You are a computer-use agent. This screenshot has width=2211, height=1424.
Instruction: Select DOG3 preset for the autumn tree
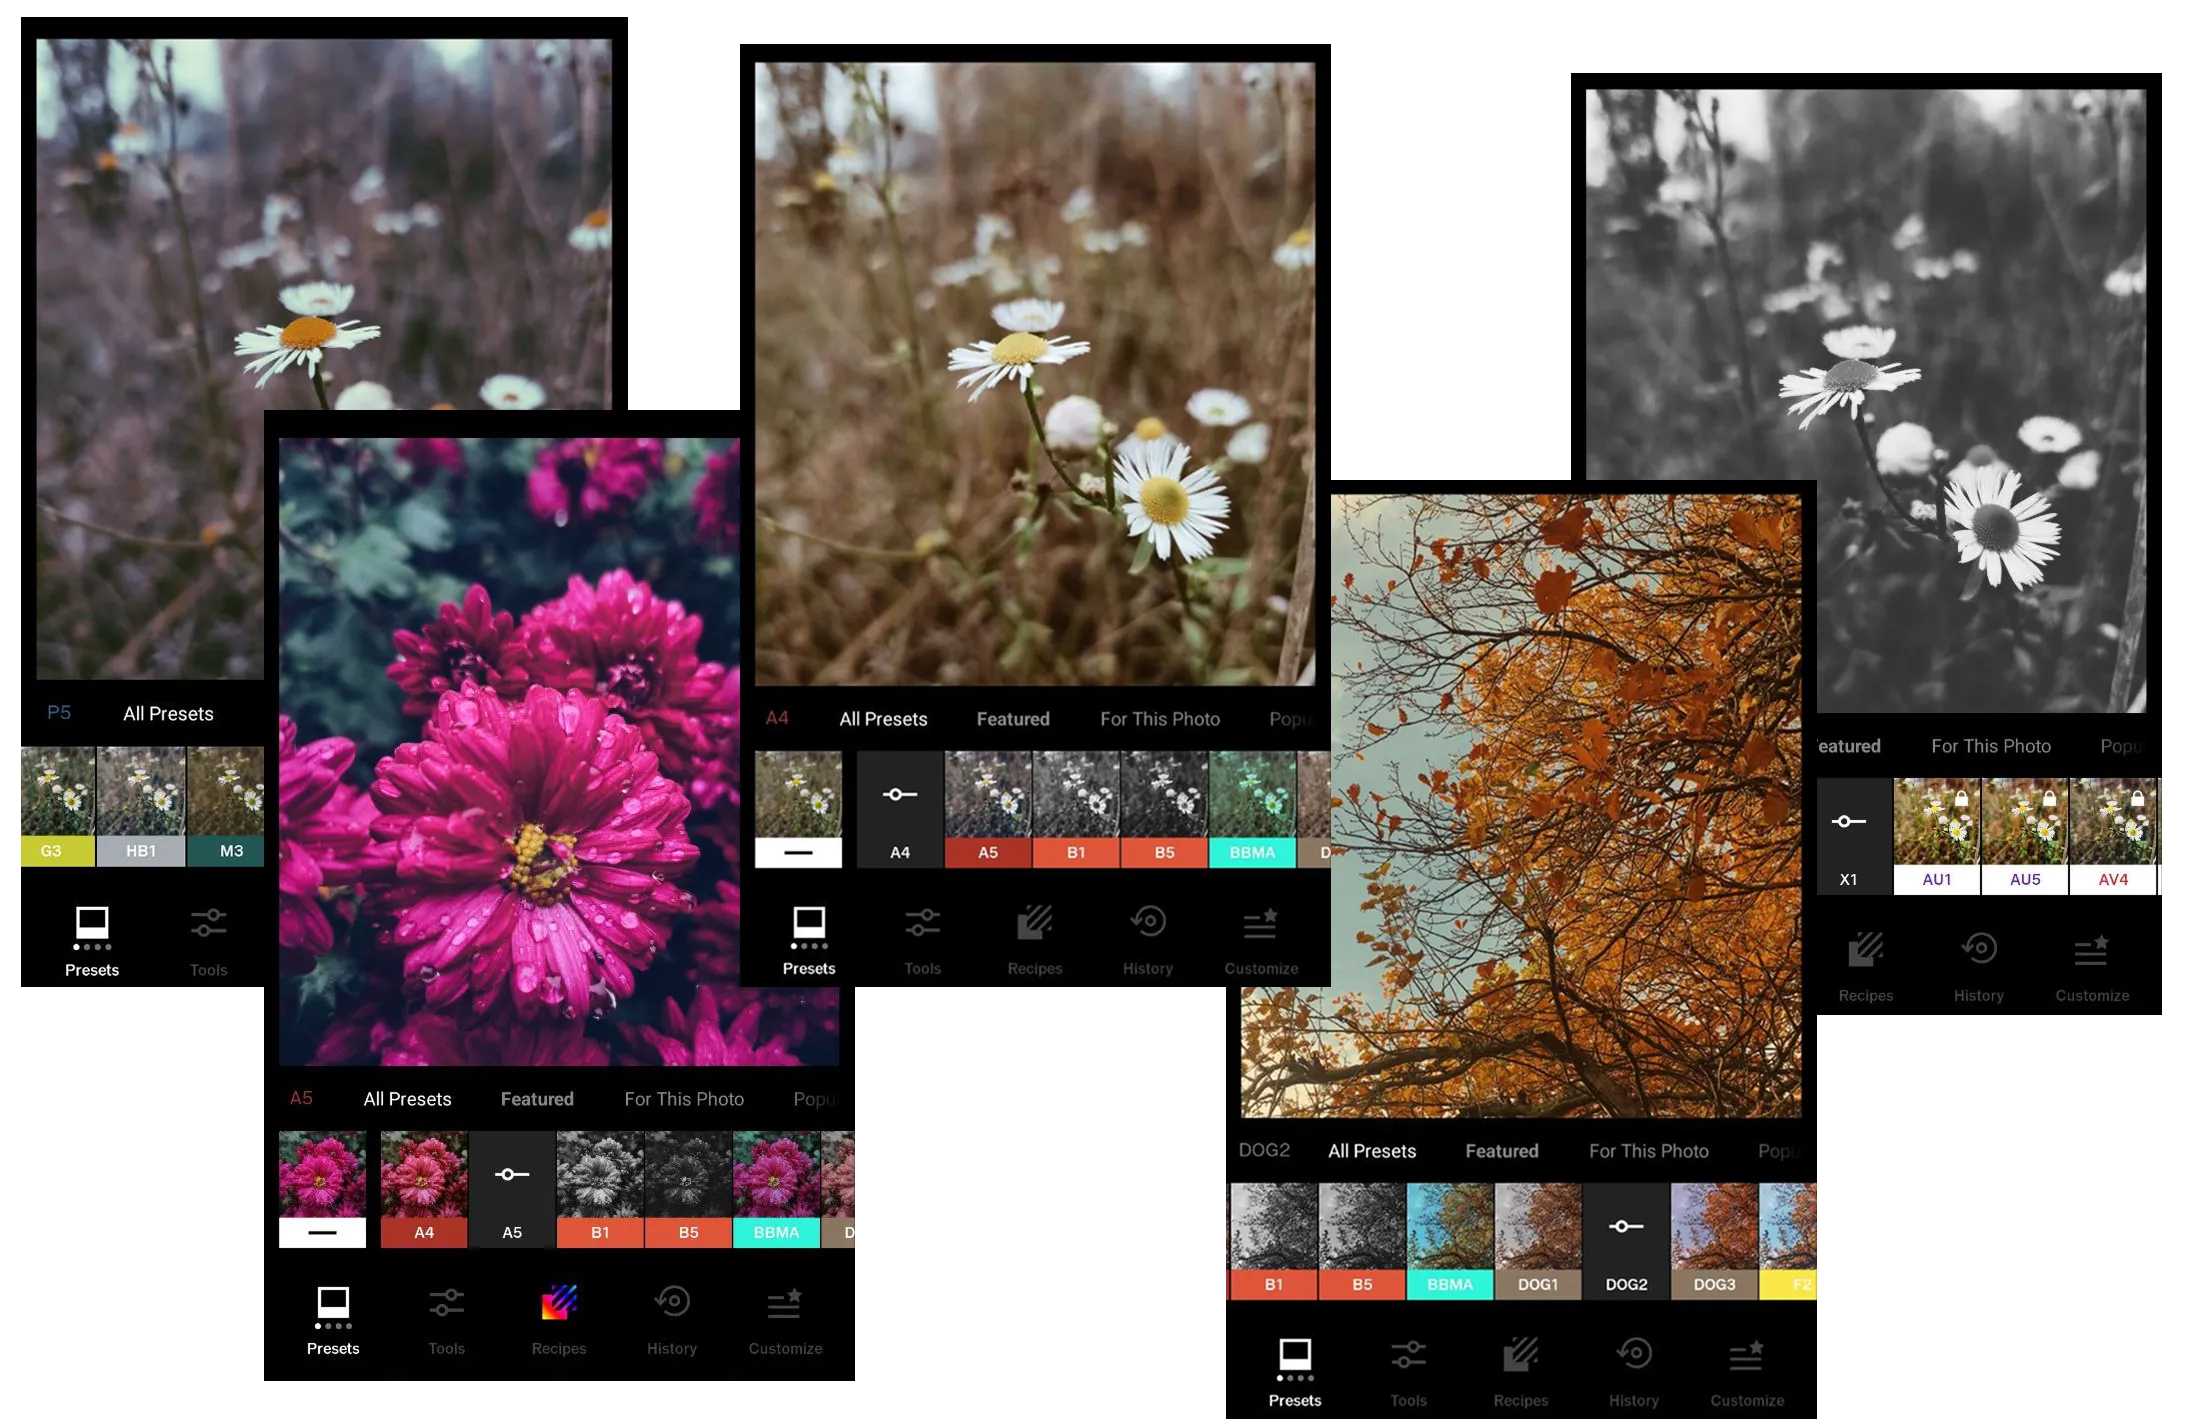click(x=1713, y=1240)
